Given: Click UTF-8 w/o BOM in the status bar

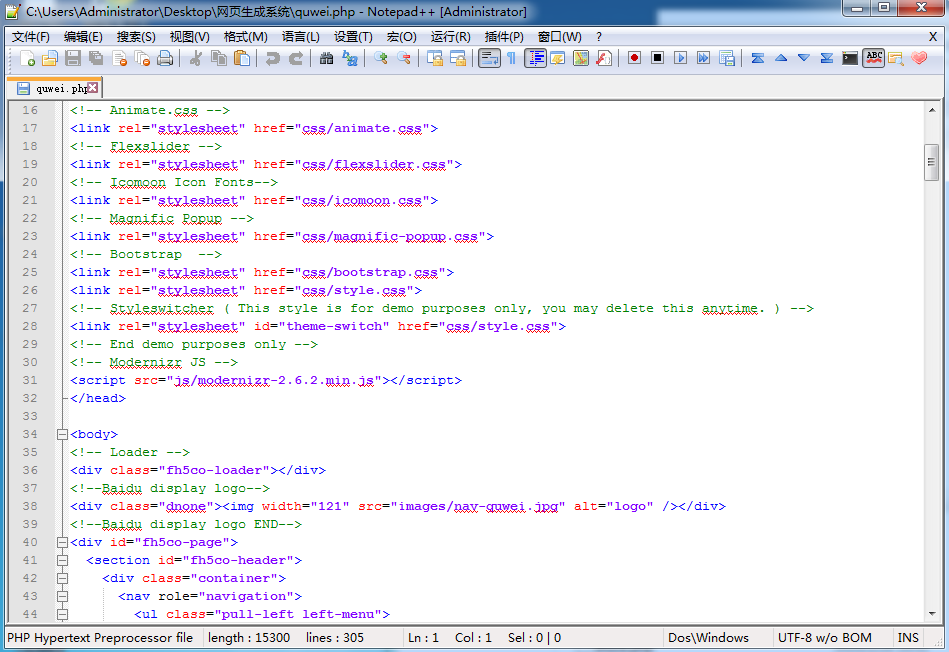Looking at the screenshot, I should coord(824,637).
